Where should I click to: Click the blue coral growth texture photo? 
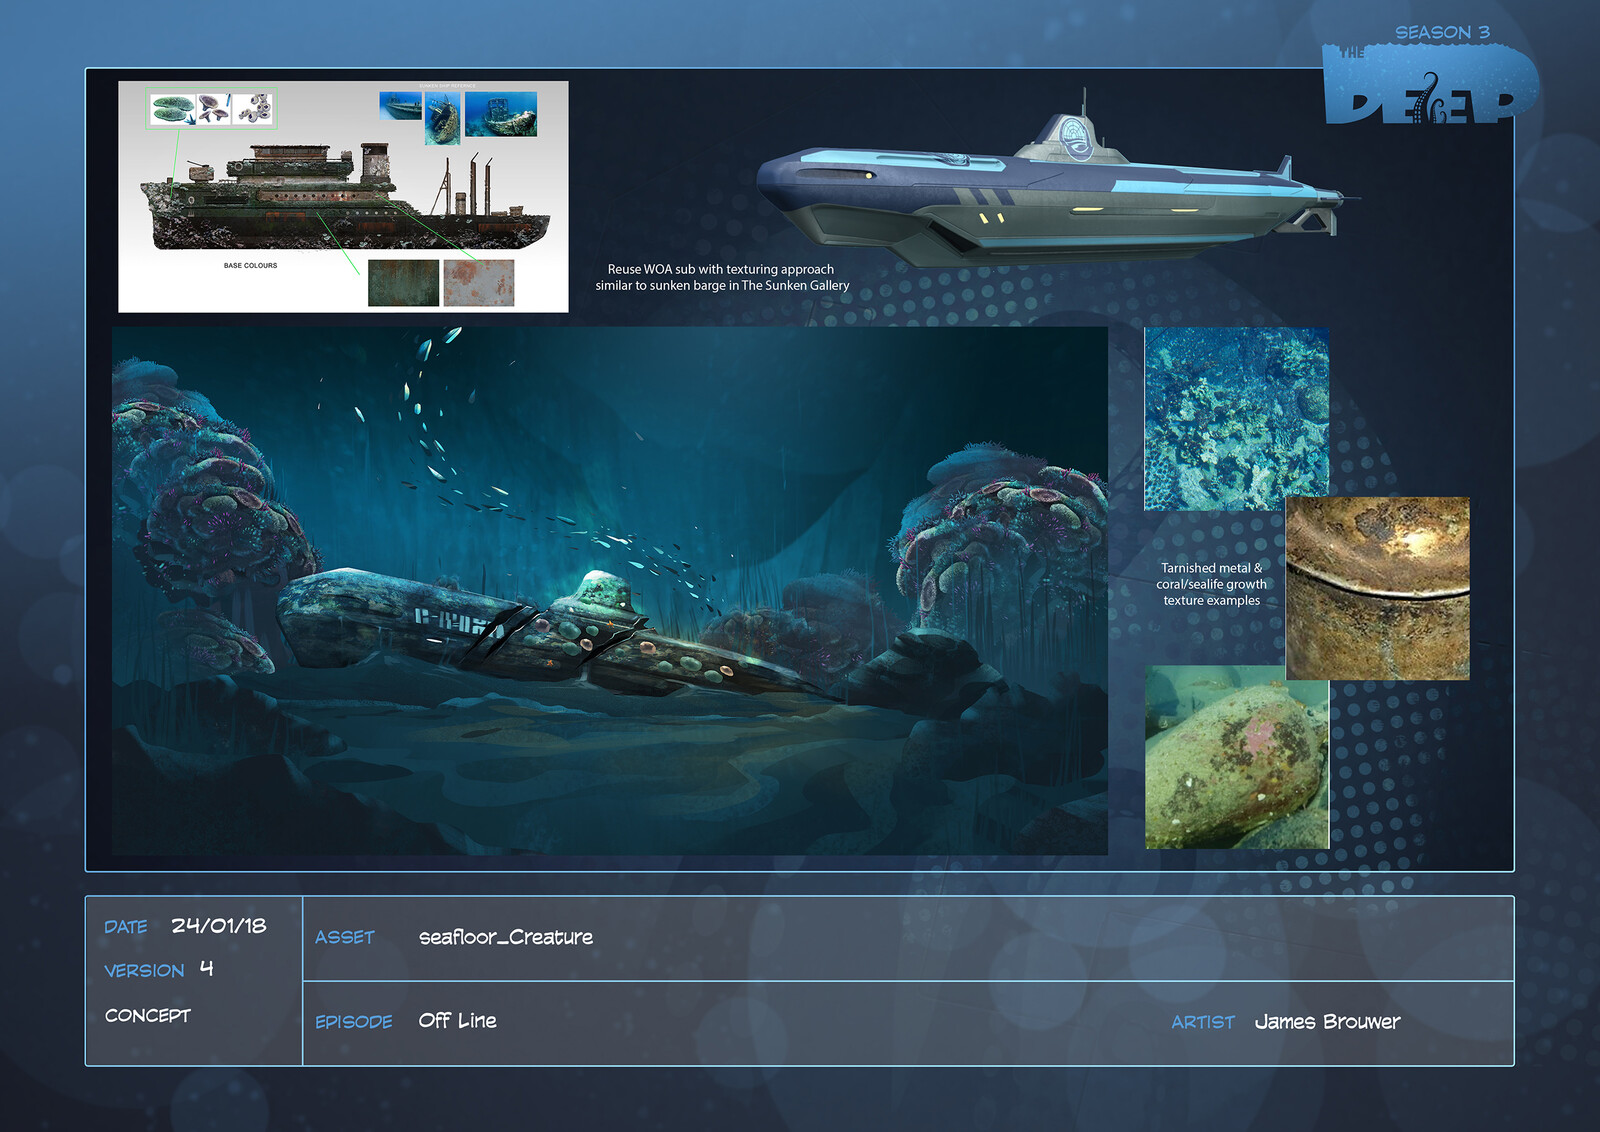point(1237,419)
